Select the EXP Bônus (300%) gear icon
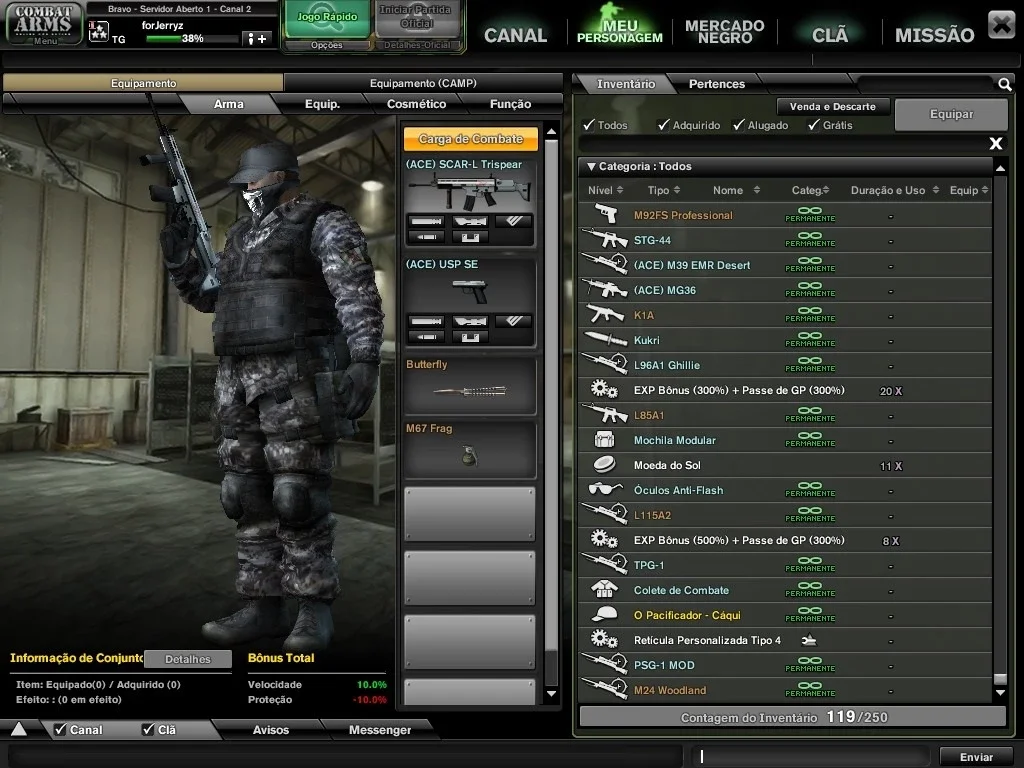The image size is (1024, 768). [604, 389]
